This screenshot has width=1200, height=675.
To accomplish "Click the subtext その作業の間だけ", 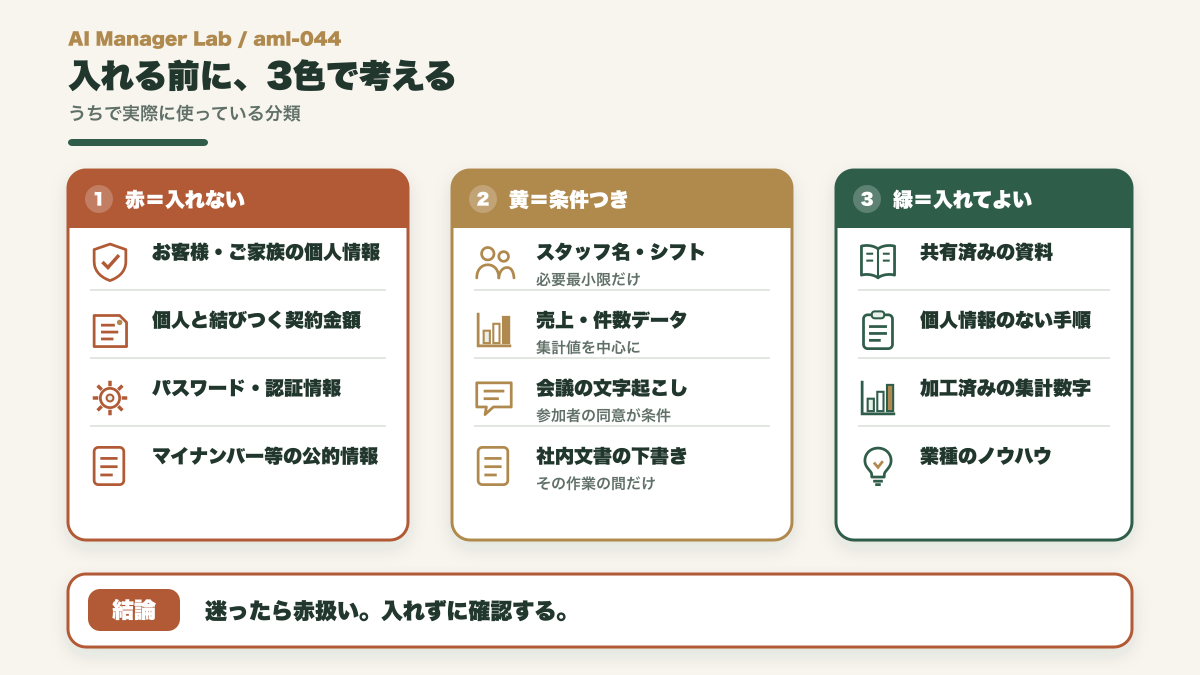I will click(596, 483).
